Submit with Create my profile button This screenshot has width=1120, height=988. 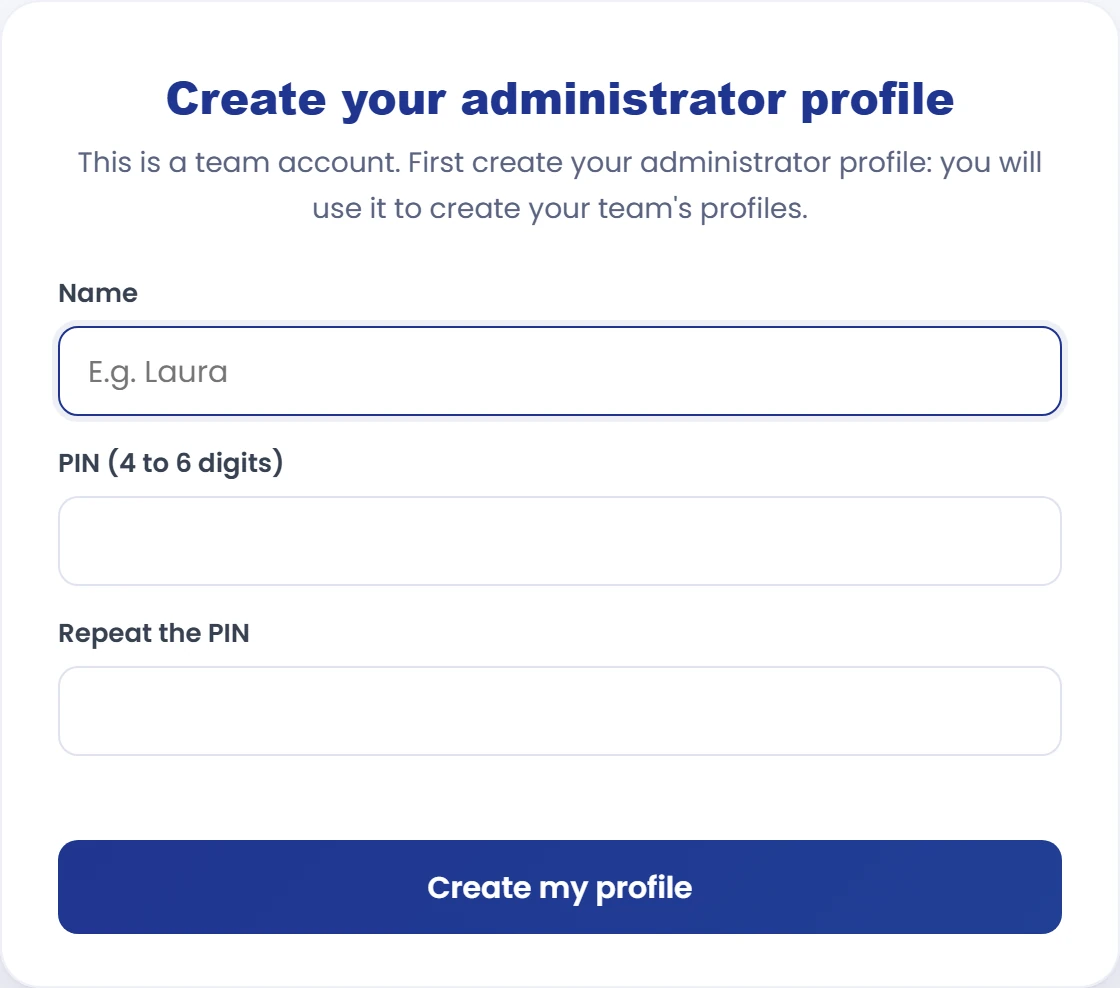pyautogui.click(x=559, y=887)
